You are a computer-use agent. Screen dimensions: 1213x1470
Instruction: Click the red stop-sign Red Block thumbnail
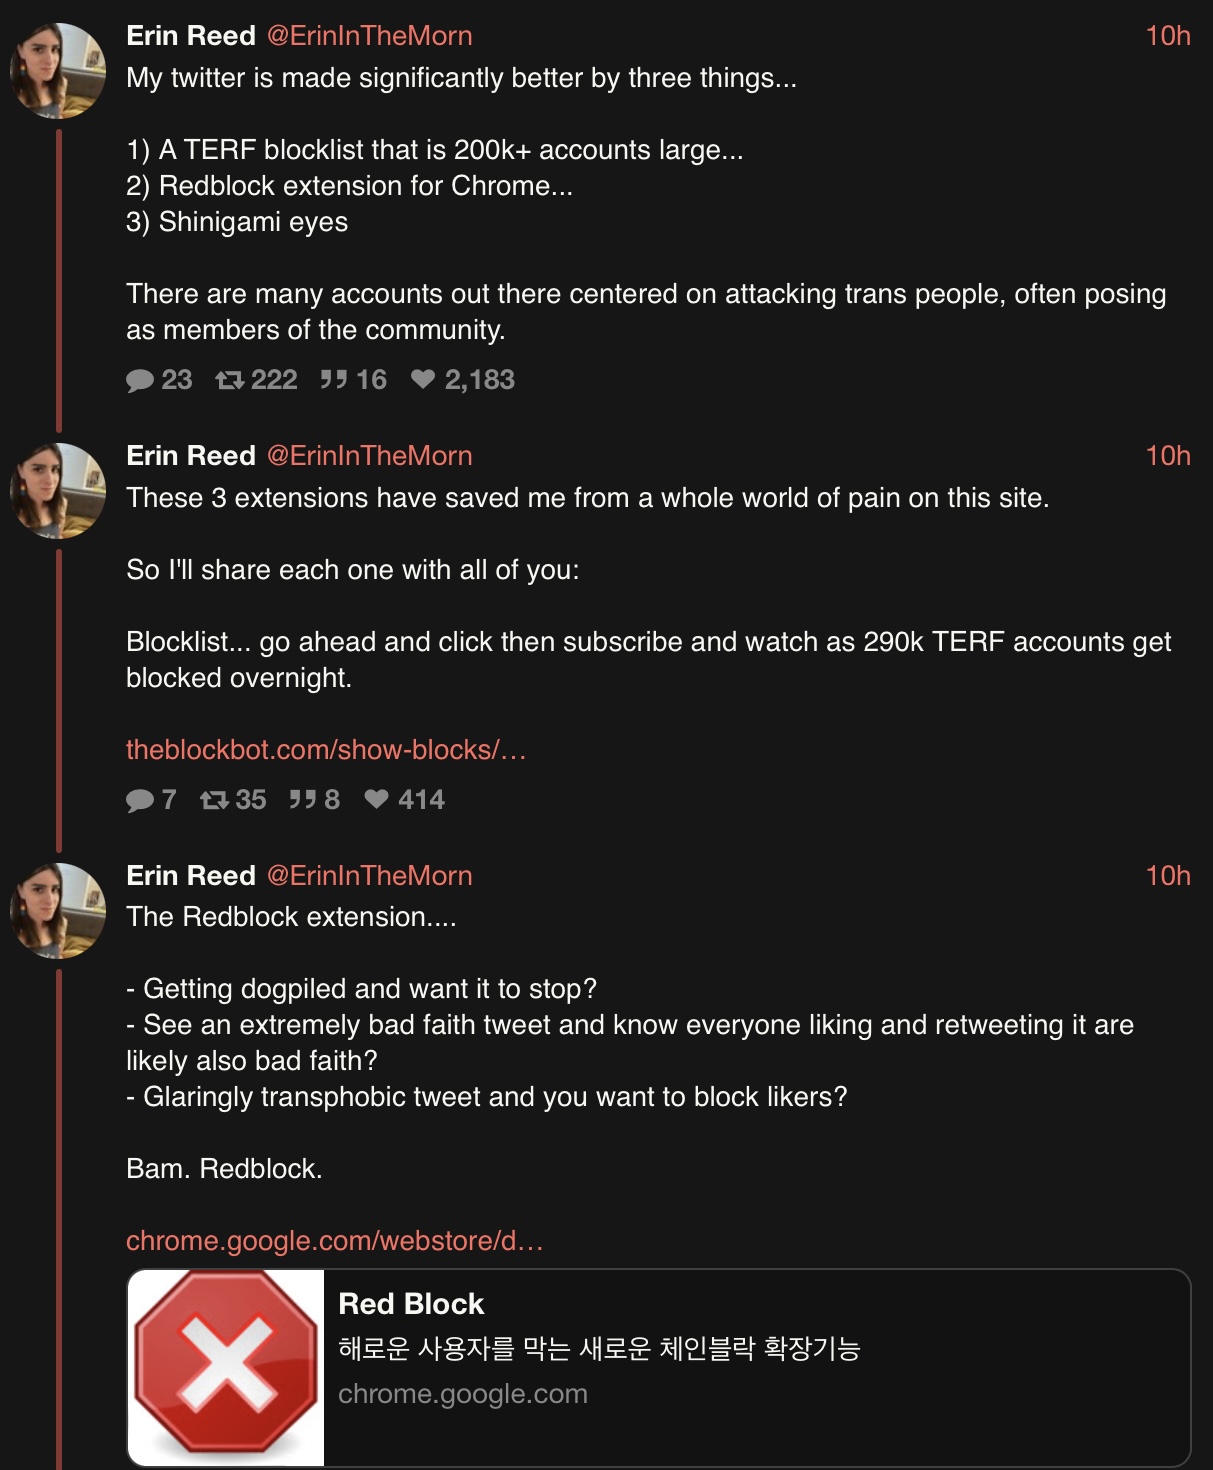click(x=226, y=1367)
